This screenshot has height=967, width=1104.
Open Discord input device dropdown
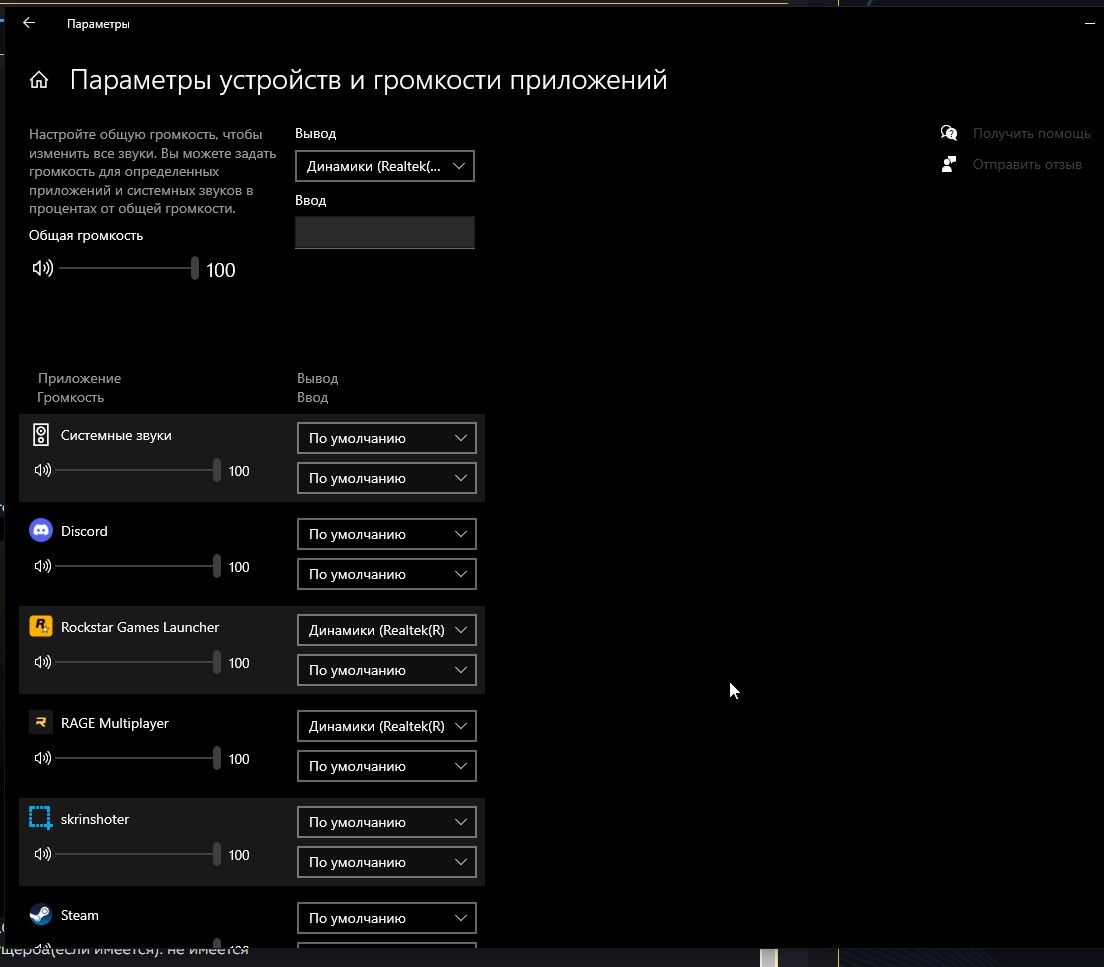[x=387, y=574]
